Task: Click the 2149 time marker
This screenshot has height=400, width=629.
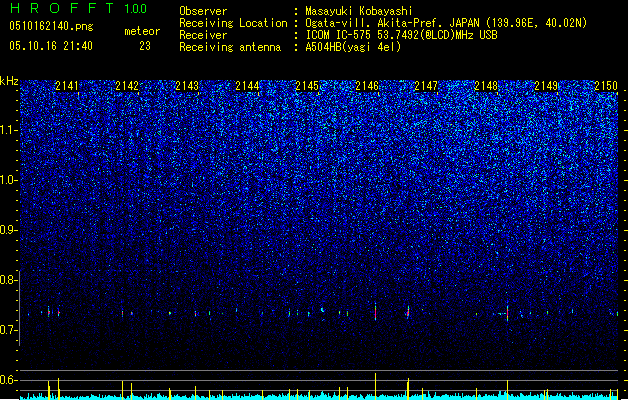Action: click(546, 86)
